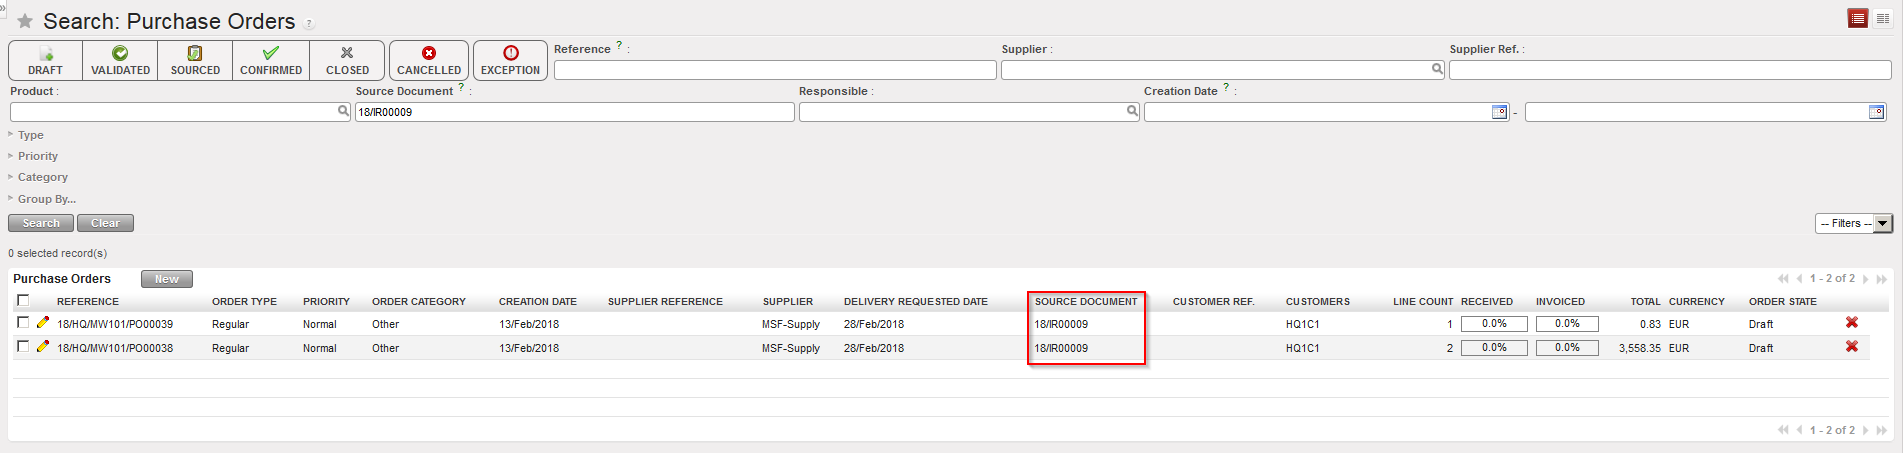Open calendar picker for Creation Date start
Image resolution: width=1903 pixels, height=453 pixels.
[x=1499, y=112]
